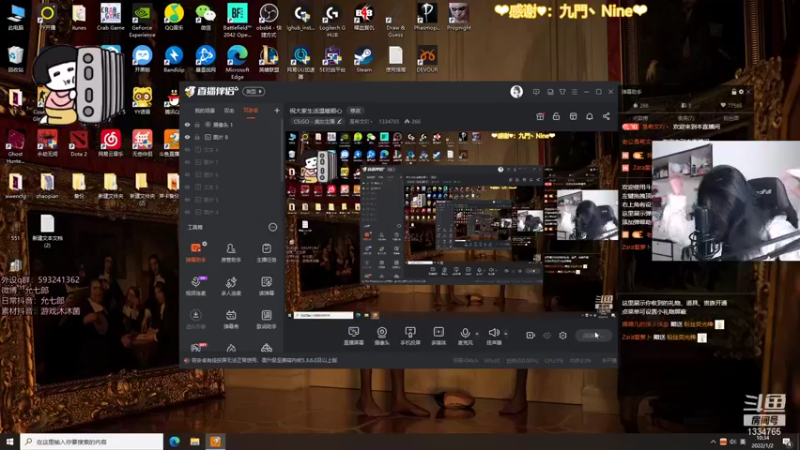Open the mode switch pill beside the logo
This screenshot has width=800, height=450.
click(x=254, y=91)
